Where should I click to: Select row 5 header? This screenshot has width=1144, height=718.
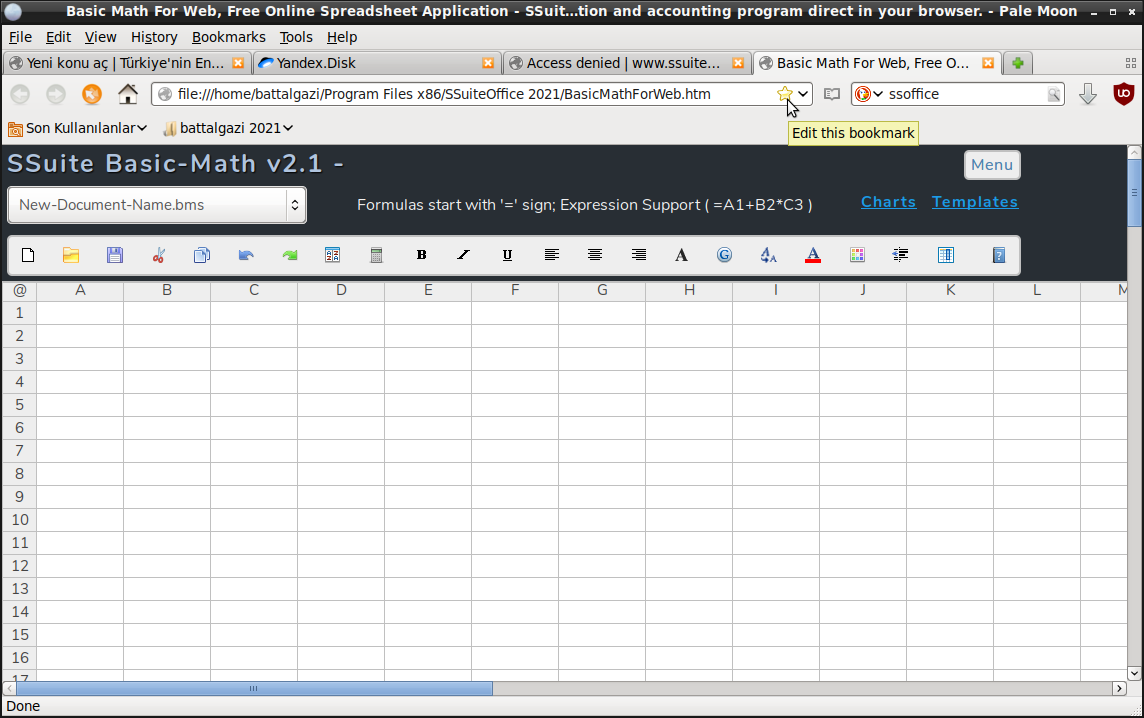pyautogui.click(x=20, y=405)
